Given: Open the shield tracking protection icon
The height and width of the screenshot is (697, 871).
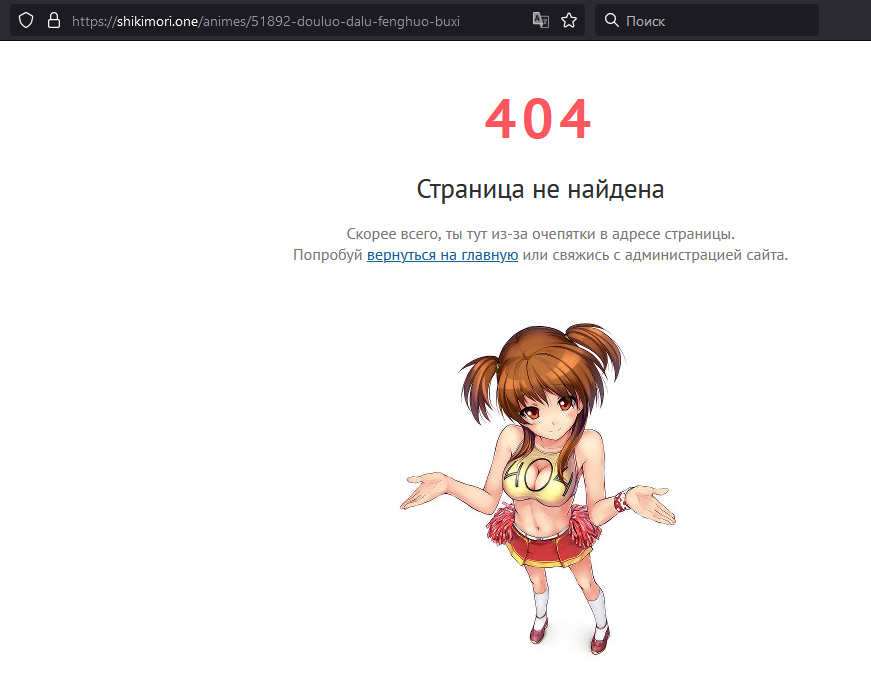Looking at the screenshot, I should (26, 21).
